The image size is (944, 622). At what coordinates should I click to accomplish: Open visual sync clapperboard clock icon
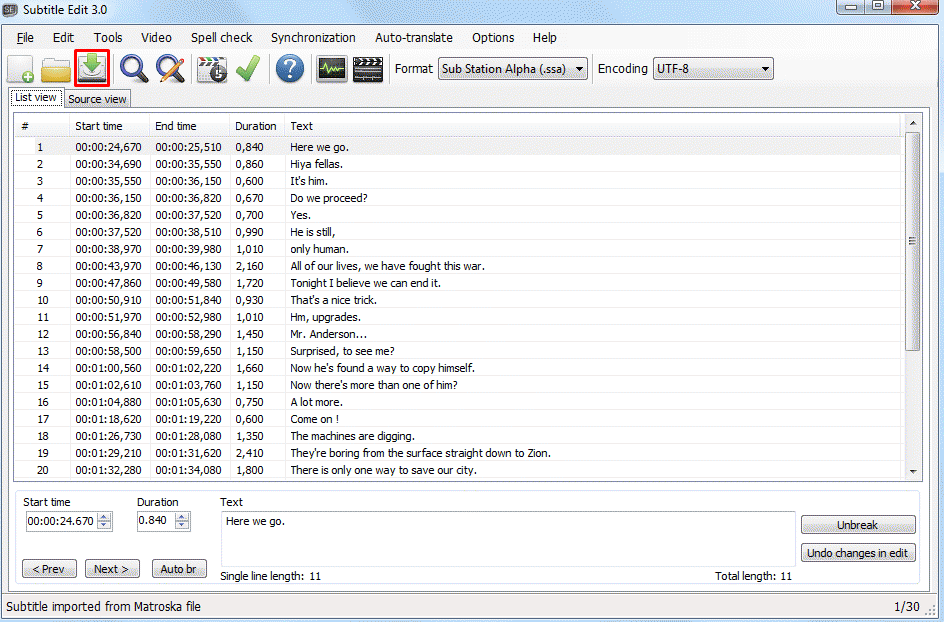[x=212, y=69]
